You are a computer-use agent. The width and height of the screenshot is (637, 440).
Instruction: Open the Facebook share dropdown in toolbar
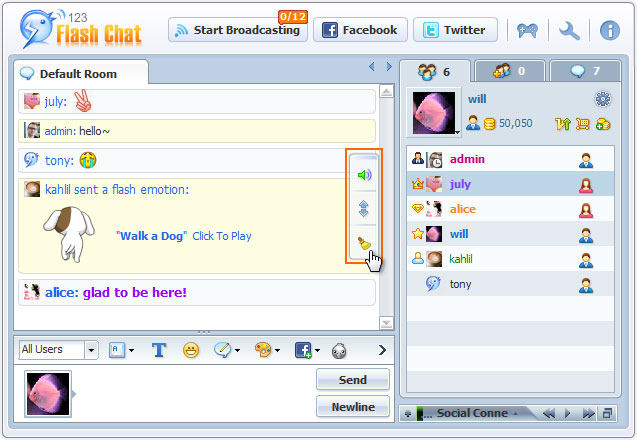(x=307, y=350)
